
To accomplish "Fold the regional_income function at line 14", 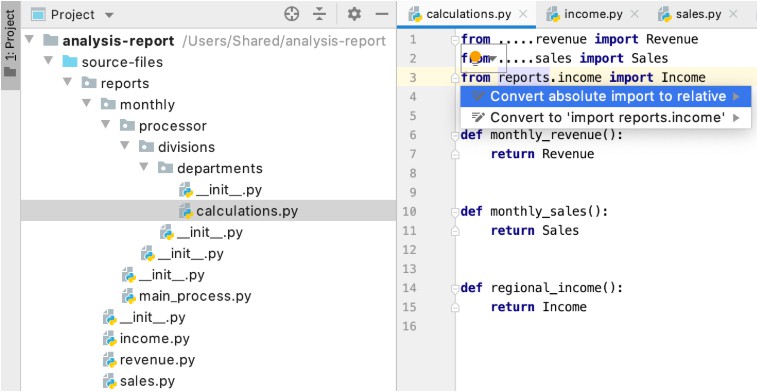I will (454, 288).
